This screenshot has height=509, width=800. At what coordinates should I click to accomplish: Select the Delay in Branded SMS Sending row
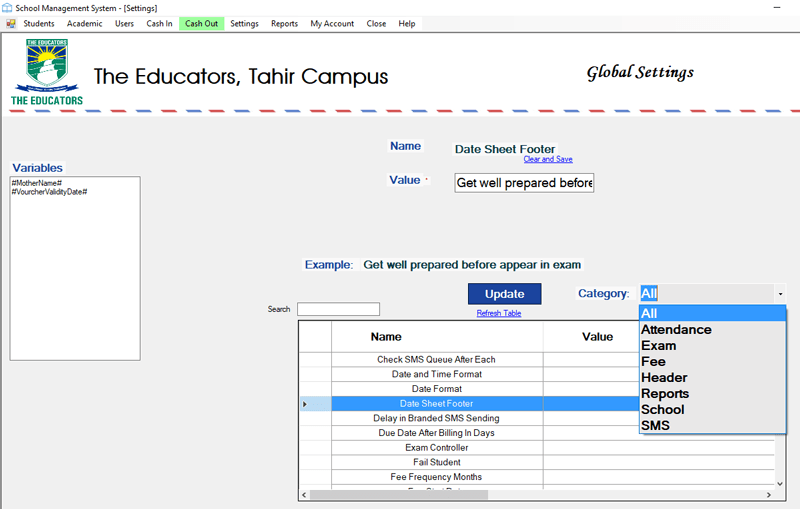pos(436,418)
